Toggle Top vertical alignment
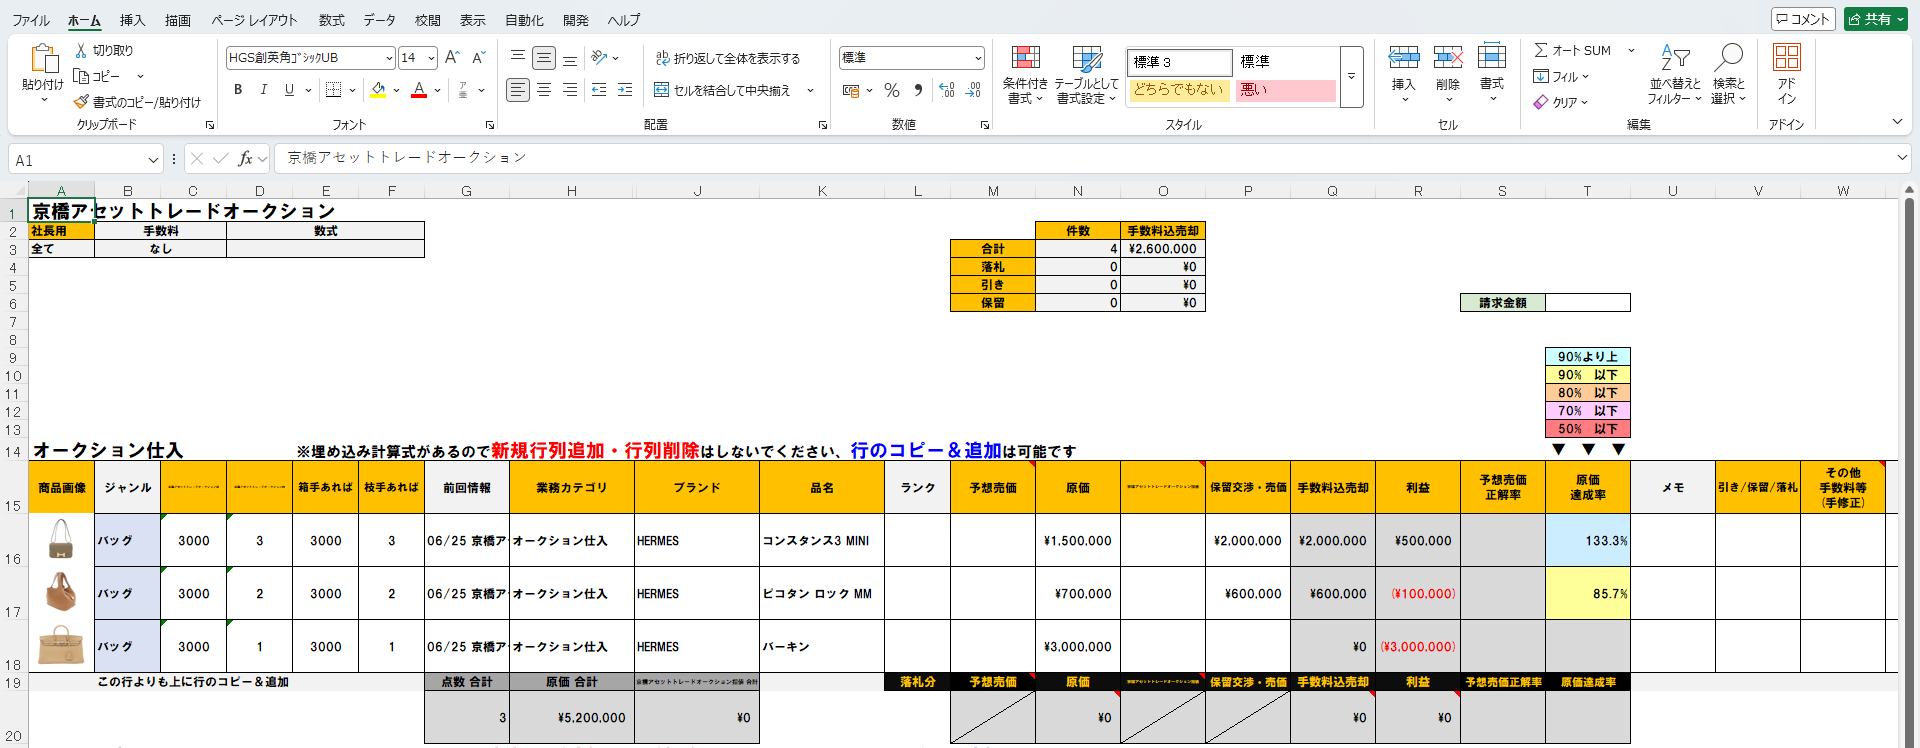The width and height of the screenshot is (1920, 748). coord(518,58)
